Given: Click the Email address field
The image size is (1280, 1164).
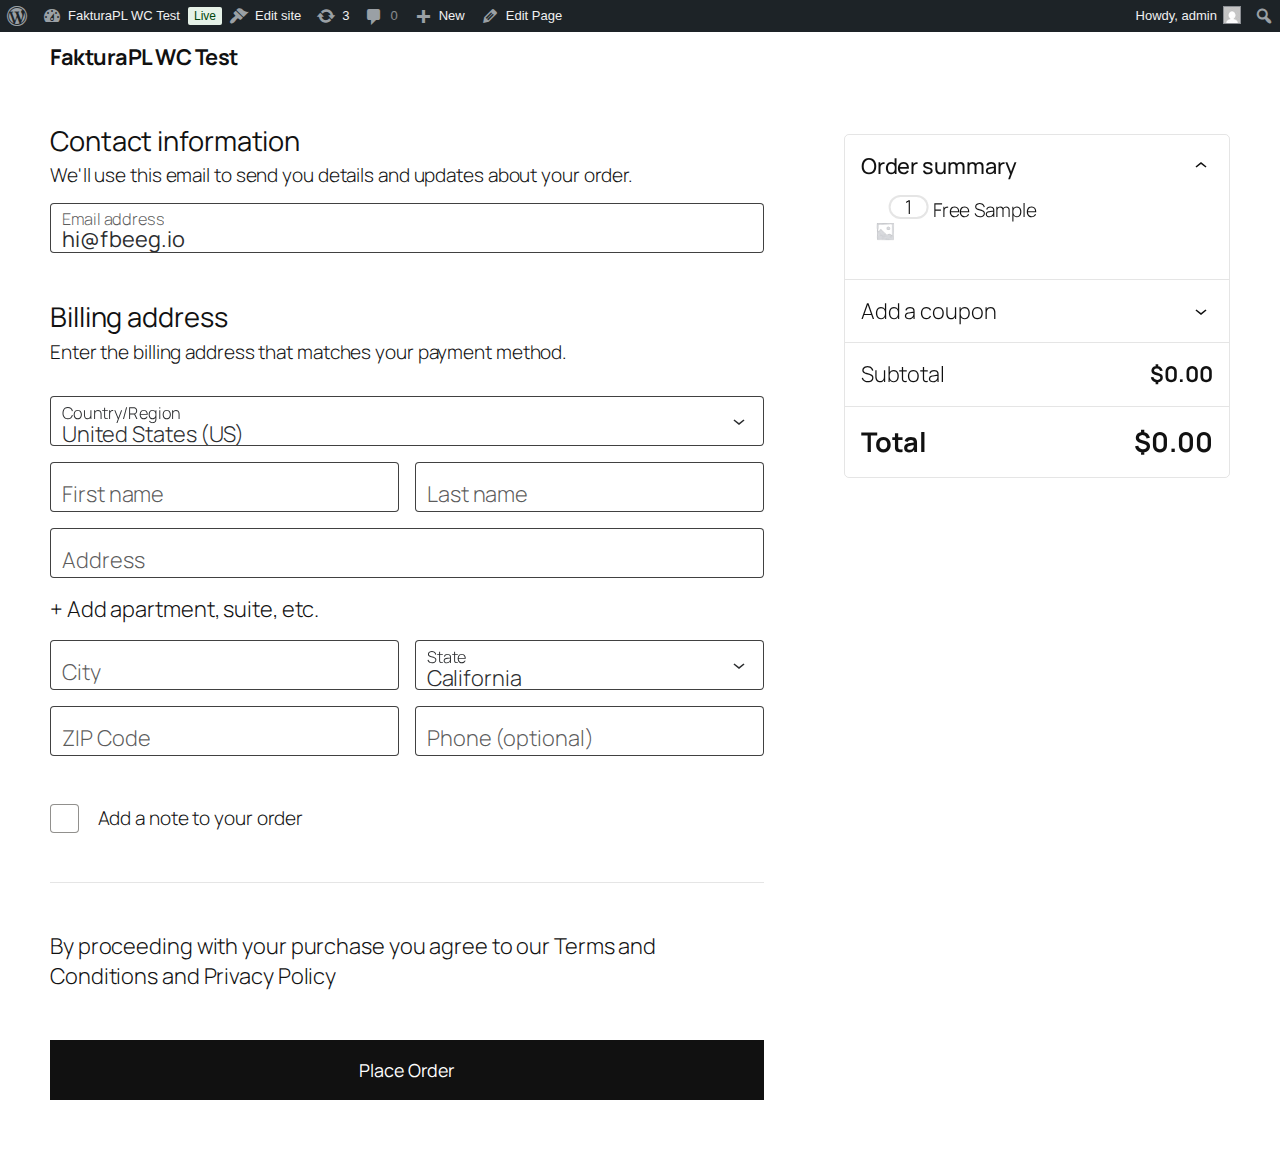Looking at the screenshot, I should coord(406,229).
